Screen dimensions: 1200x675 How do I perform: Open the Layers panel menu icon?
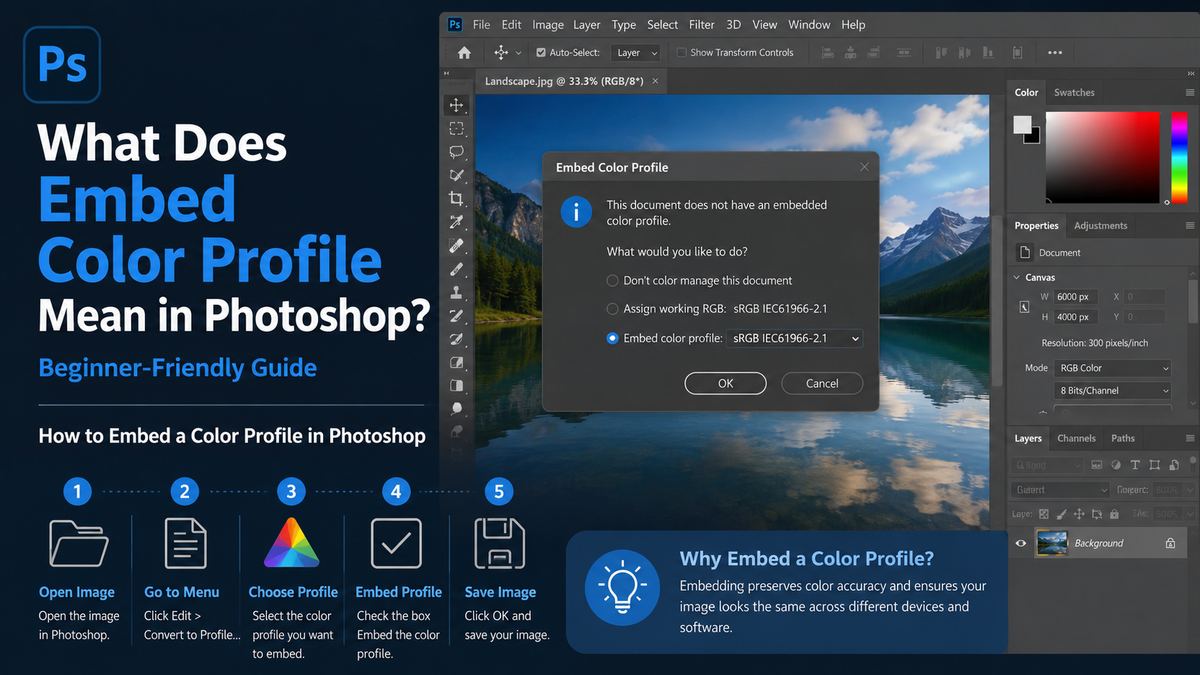(1190, 438)
